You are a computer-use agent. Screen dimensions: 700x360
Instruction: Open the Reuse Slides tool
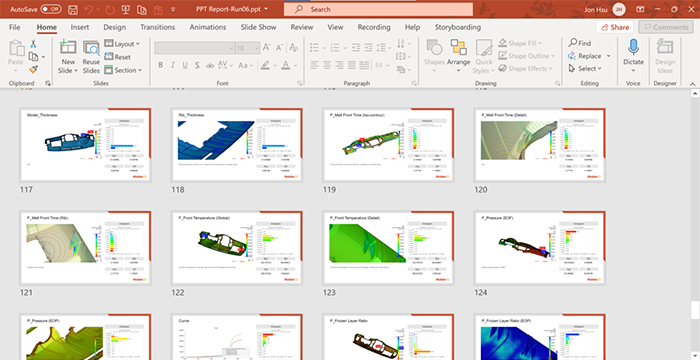pos(91,57)
